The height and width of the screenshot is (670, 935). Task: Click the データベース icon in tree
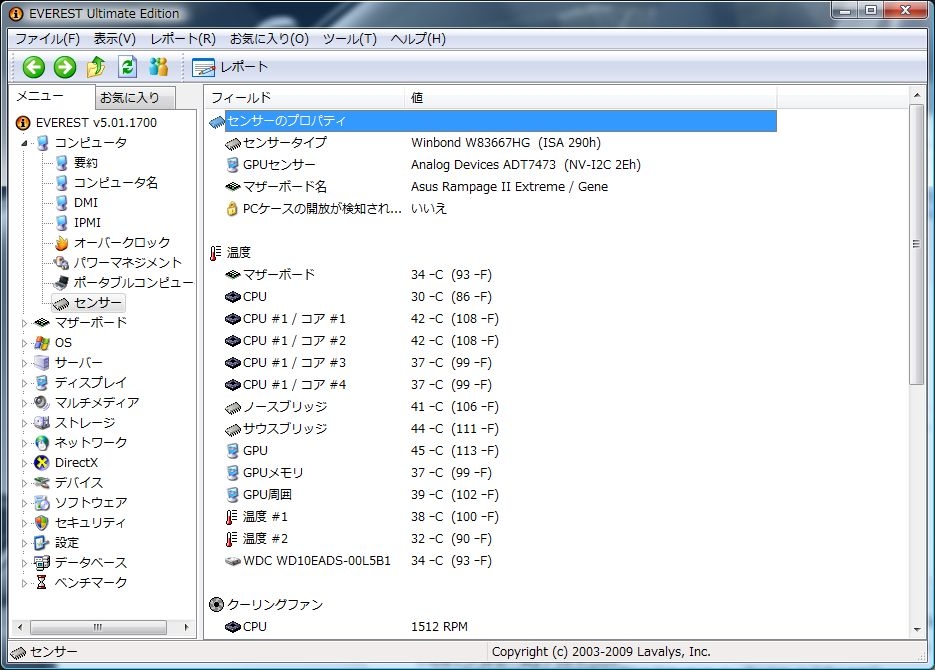[41, 563]
